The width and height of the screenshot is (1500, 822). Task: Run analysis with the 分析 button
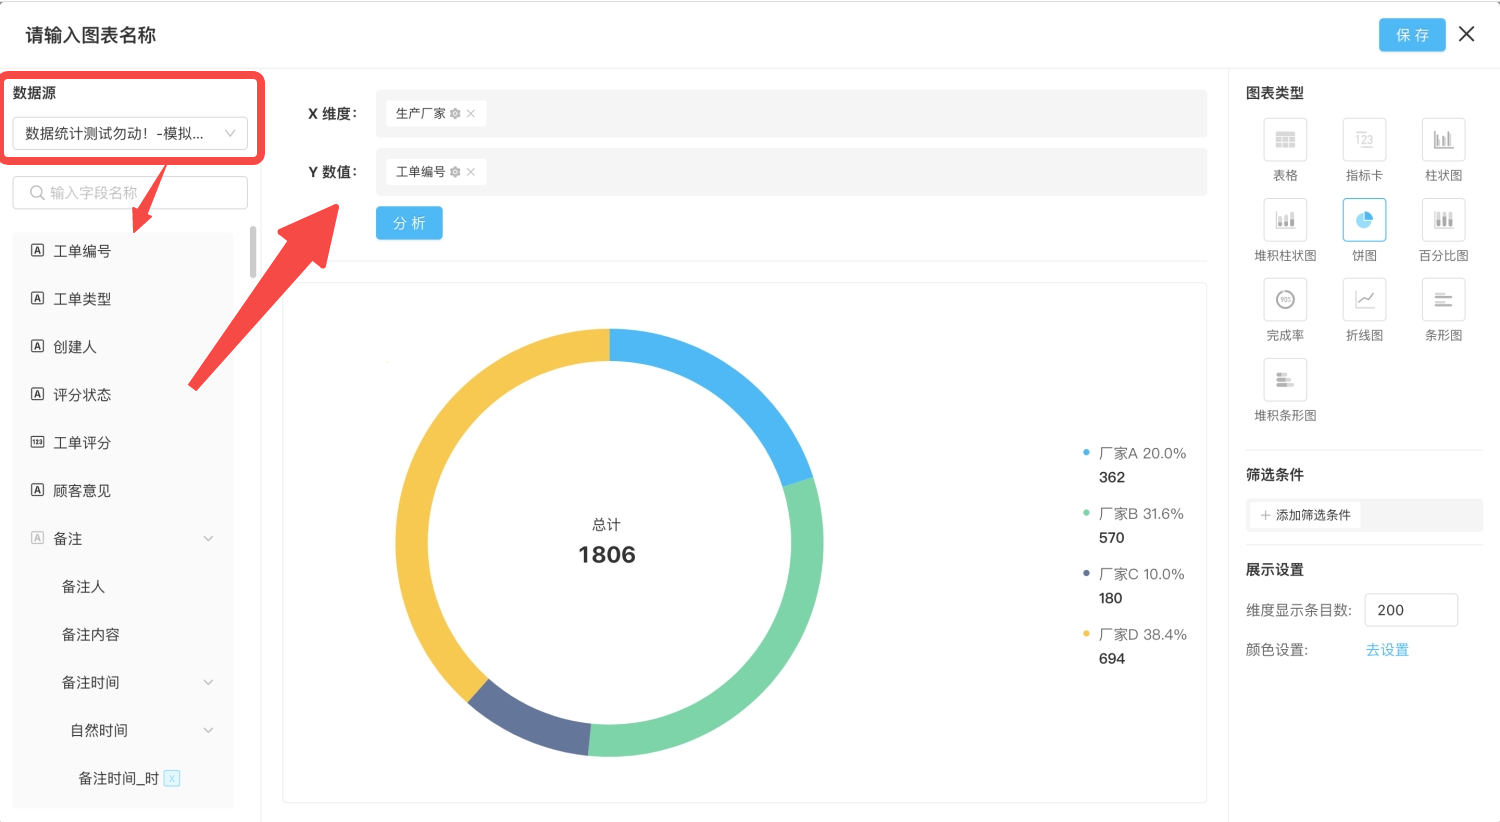(409, 223)
